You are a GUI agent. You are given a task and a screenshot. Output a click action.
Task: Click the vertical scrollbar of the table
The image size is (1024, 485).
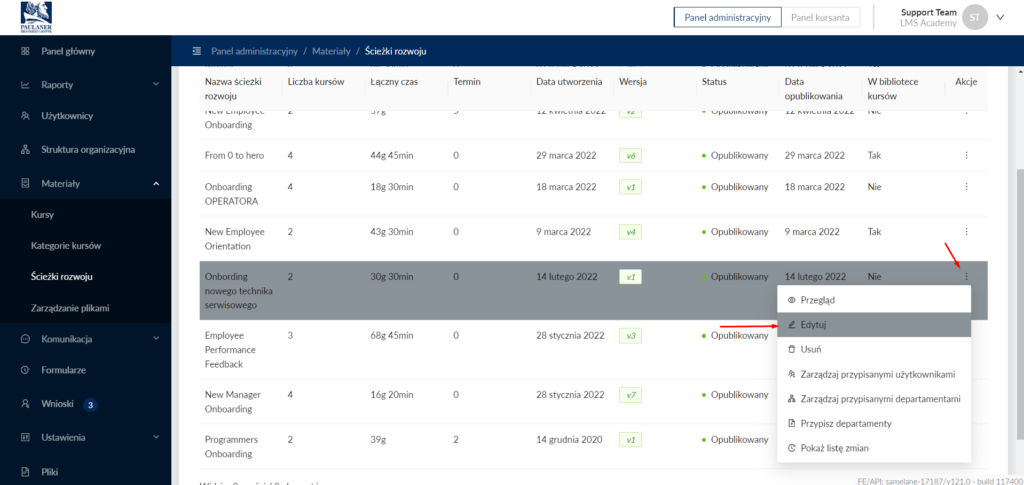[1017, 250]
